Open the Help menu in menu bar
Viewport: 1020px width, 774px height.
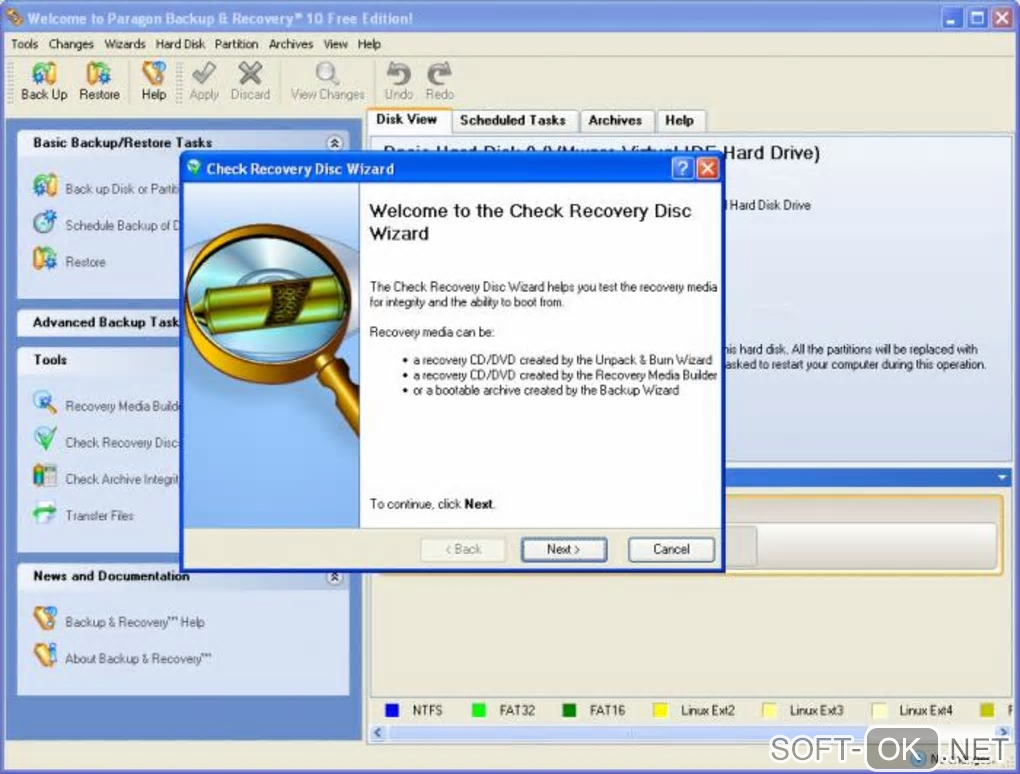pyautogui.click(x=369, y=44)
